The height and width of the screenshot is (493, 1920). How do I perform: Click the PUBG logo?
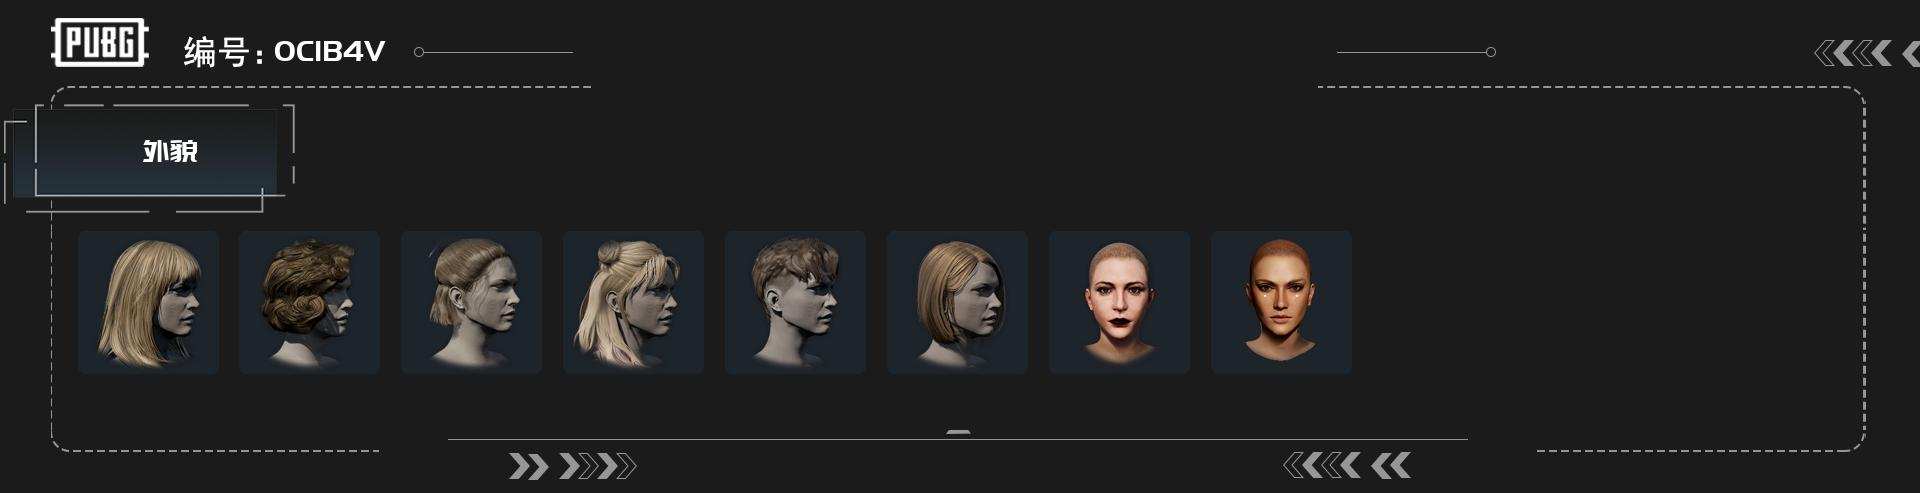100,43
